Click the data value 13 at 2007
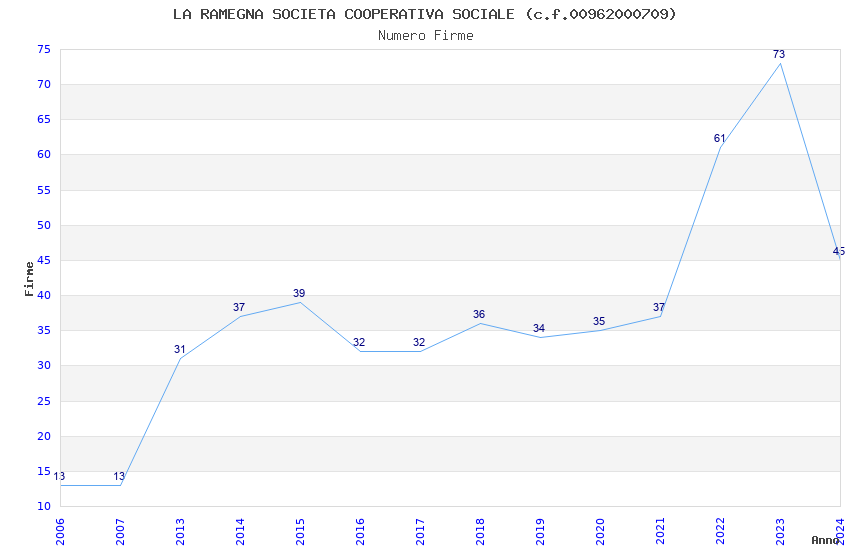The width and height of the screenshot is (850, 550). (119, 476)
